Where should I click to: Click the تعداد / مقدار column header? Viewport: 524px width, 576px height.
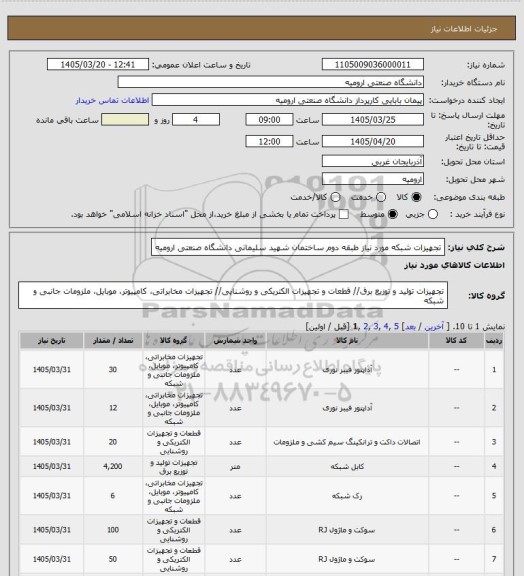(113, 341)
